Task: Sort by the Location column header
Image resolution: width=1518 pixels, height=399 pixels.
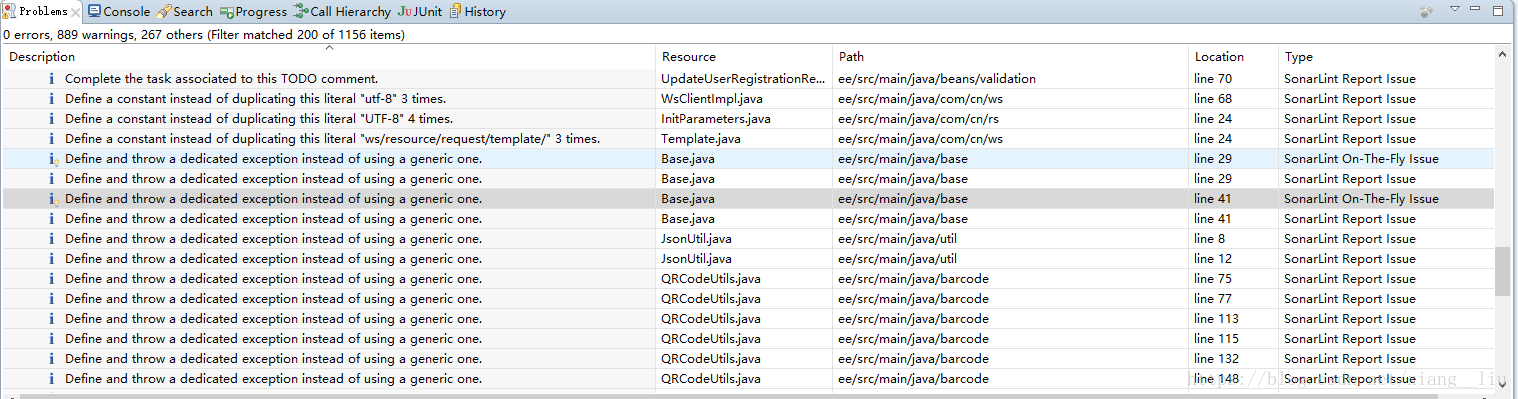Action: pyautogui.click(x=1234, y=57)
